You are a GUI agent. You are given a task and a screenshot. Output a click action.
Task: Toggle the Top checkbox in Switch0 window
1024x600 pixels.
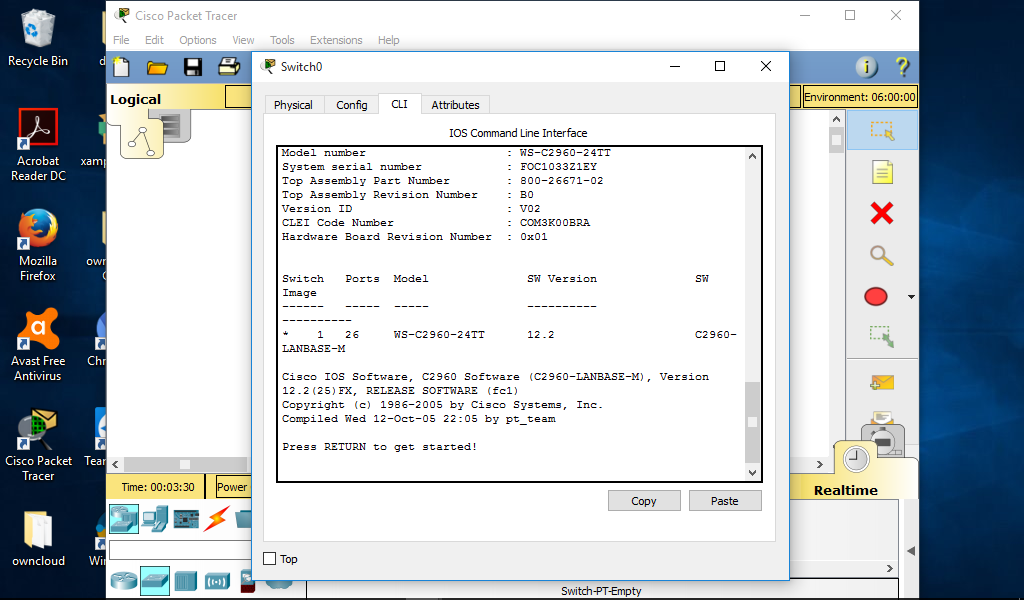pyautogui.click(x=270, y=559)
